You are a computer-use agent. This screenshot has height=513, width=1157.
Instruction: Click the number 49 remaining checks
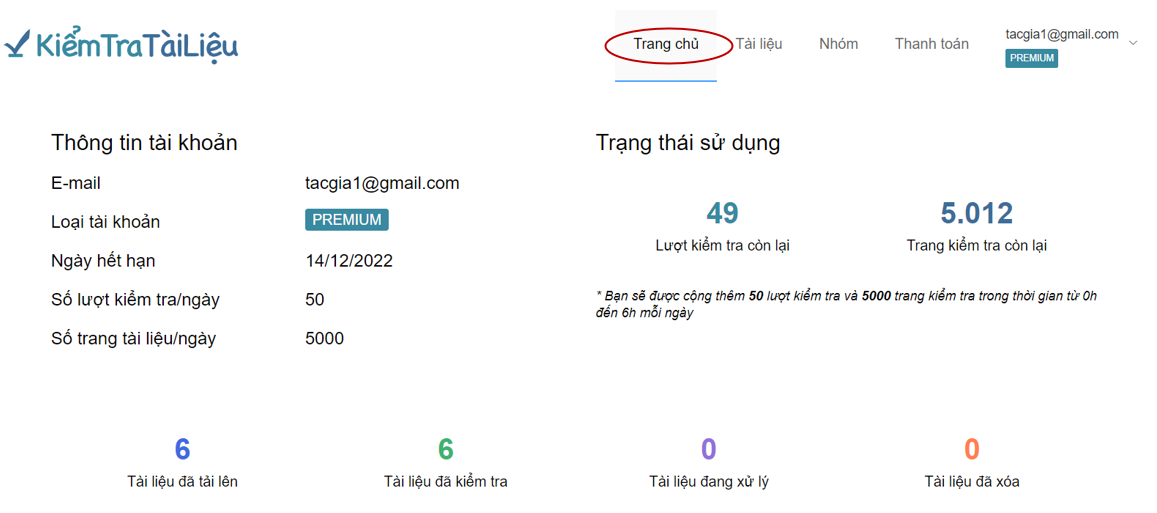pyautogui.click(x=722, y=213)
